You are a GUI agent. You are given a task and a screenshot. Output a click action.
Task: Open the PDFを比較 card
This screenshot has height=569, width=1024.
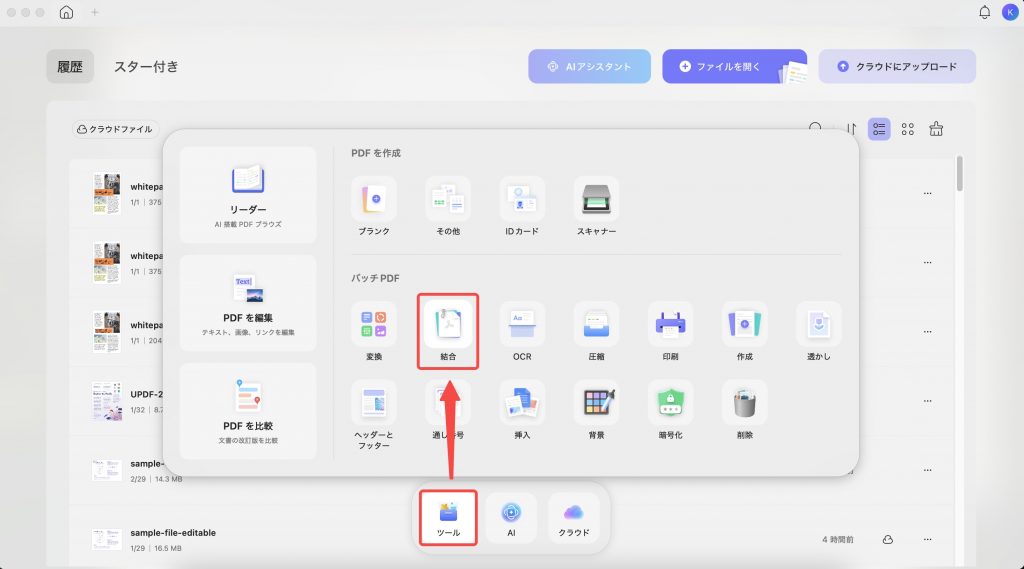[x=248, y=411]
